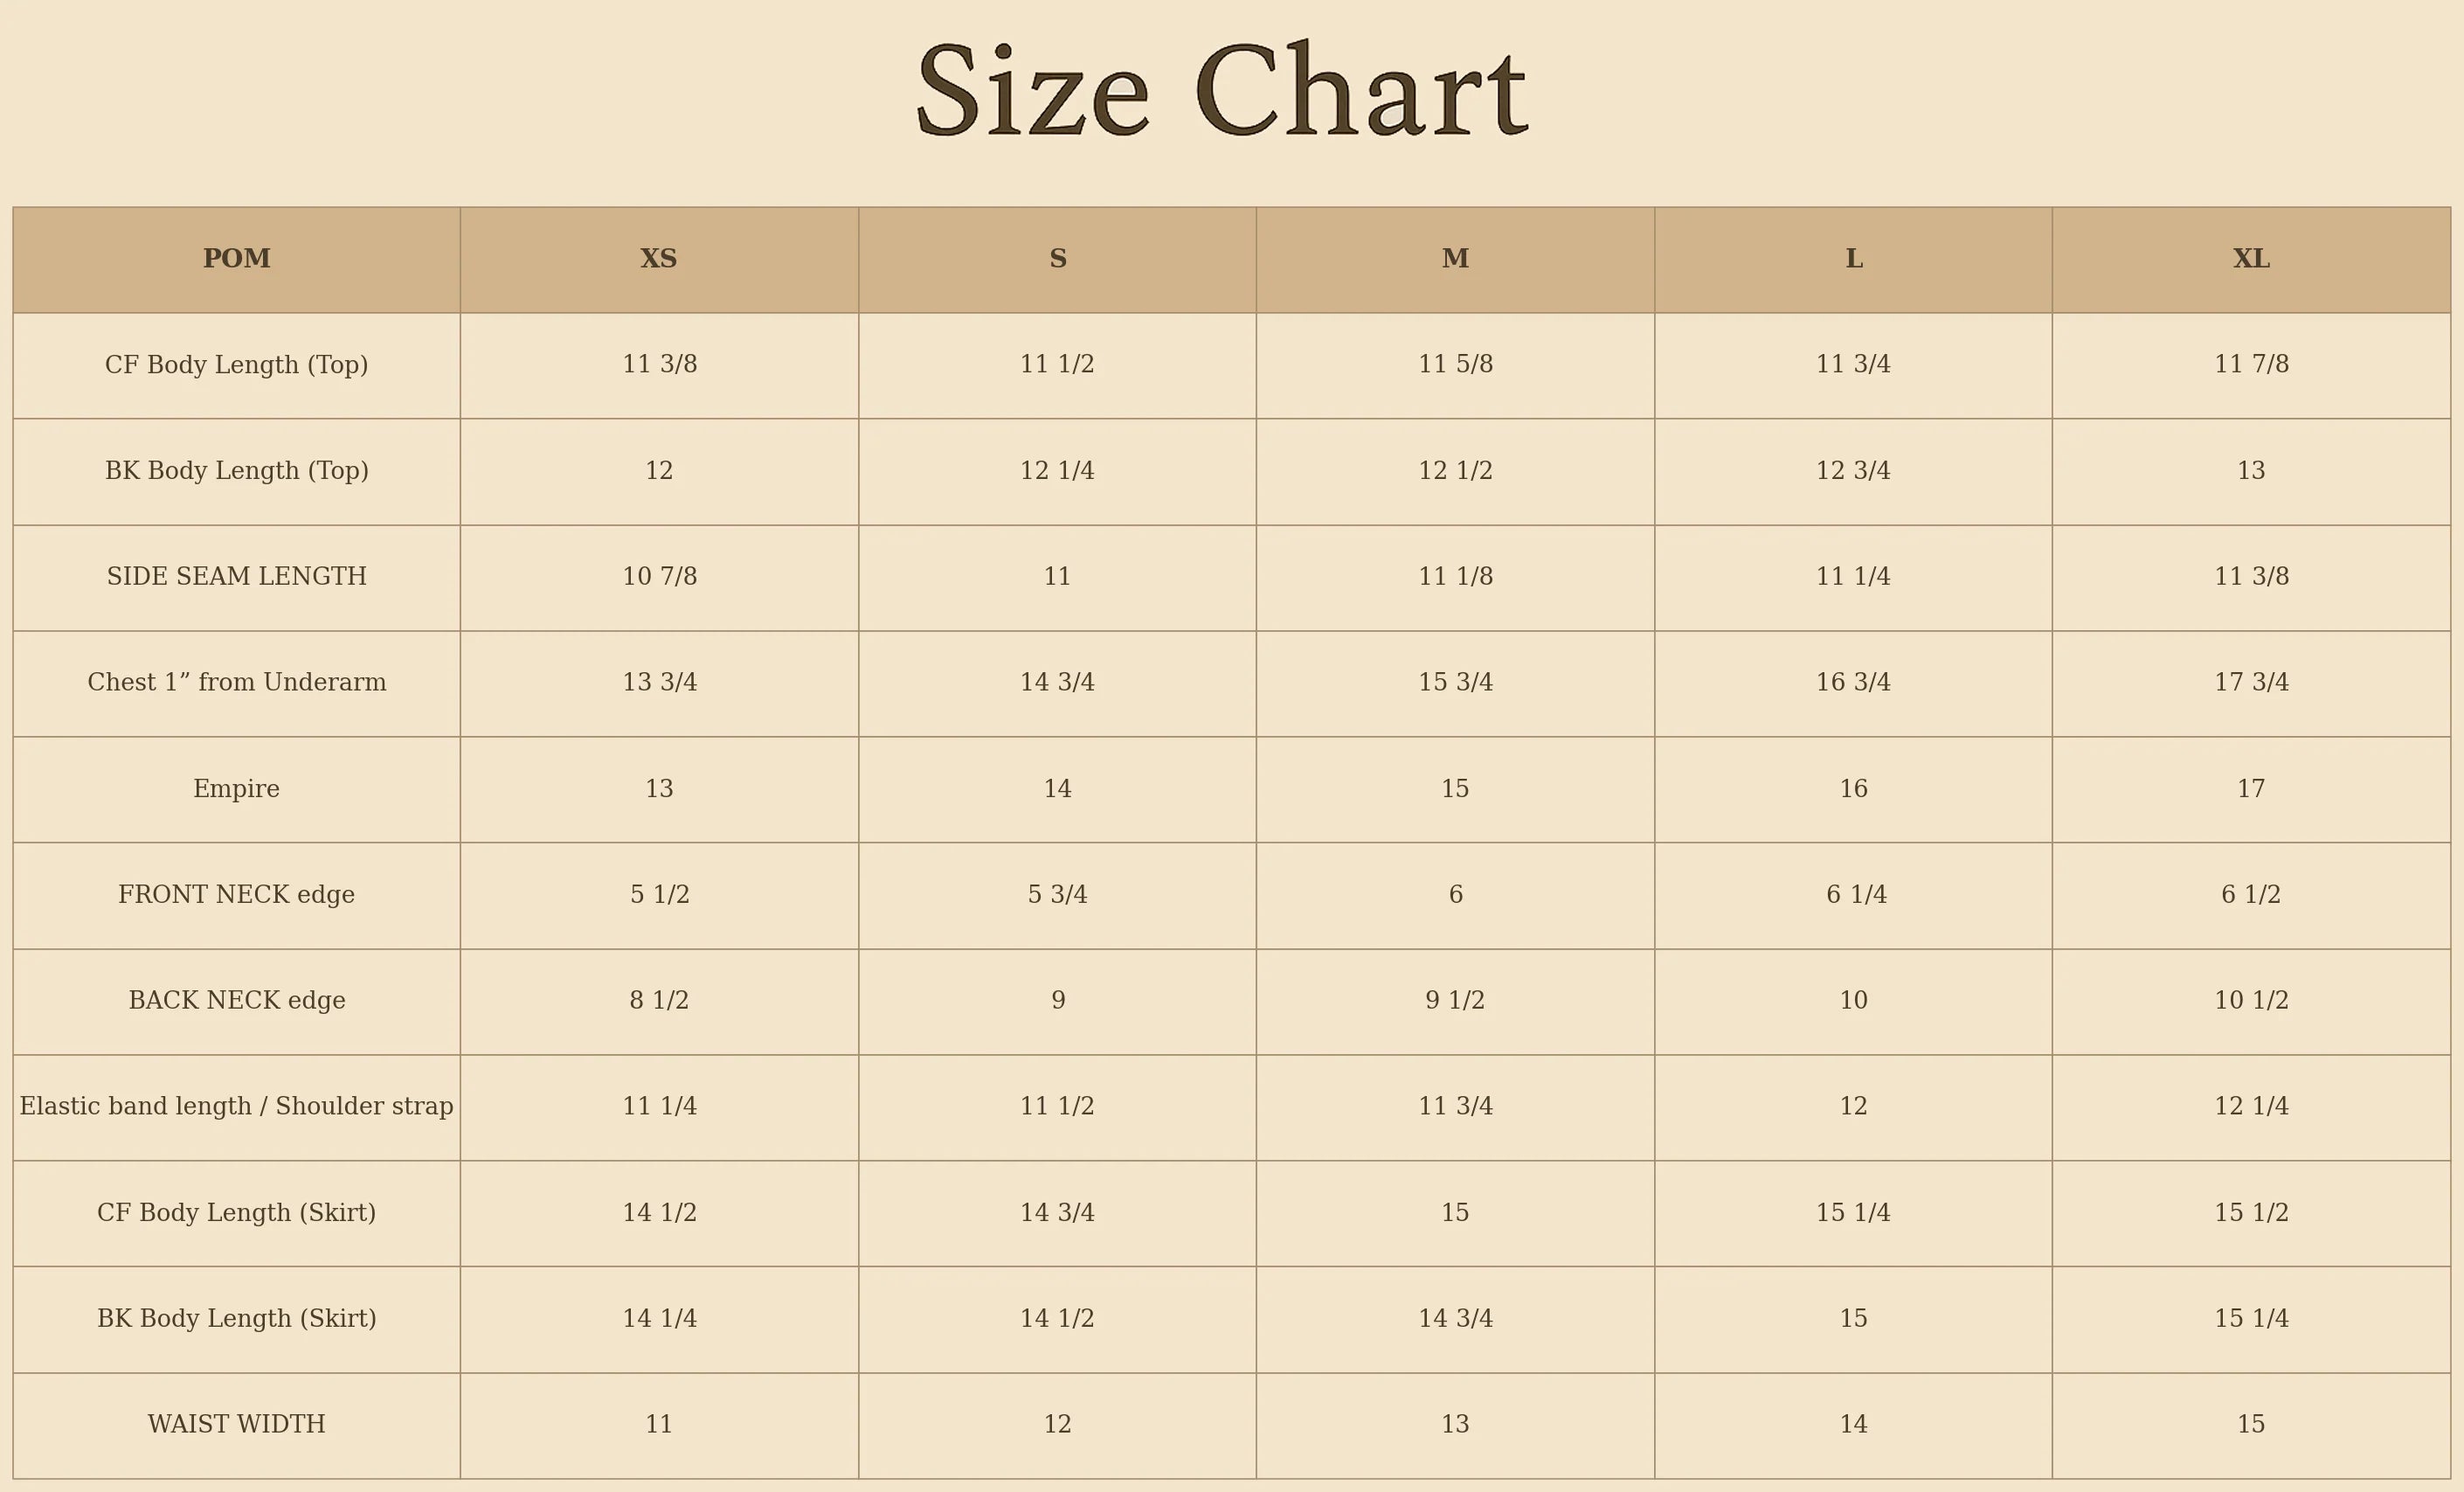
Task: Select the POM column header
Action: click(x=236, y=259)
